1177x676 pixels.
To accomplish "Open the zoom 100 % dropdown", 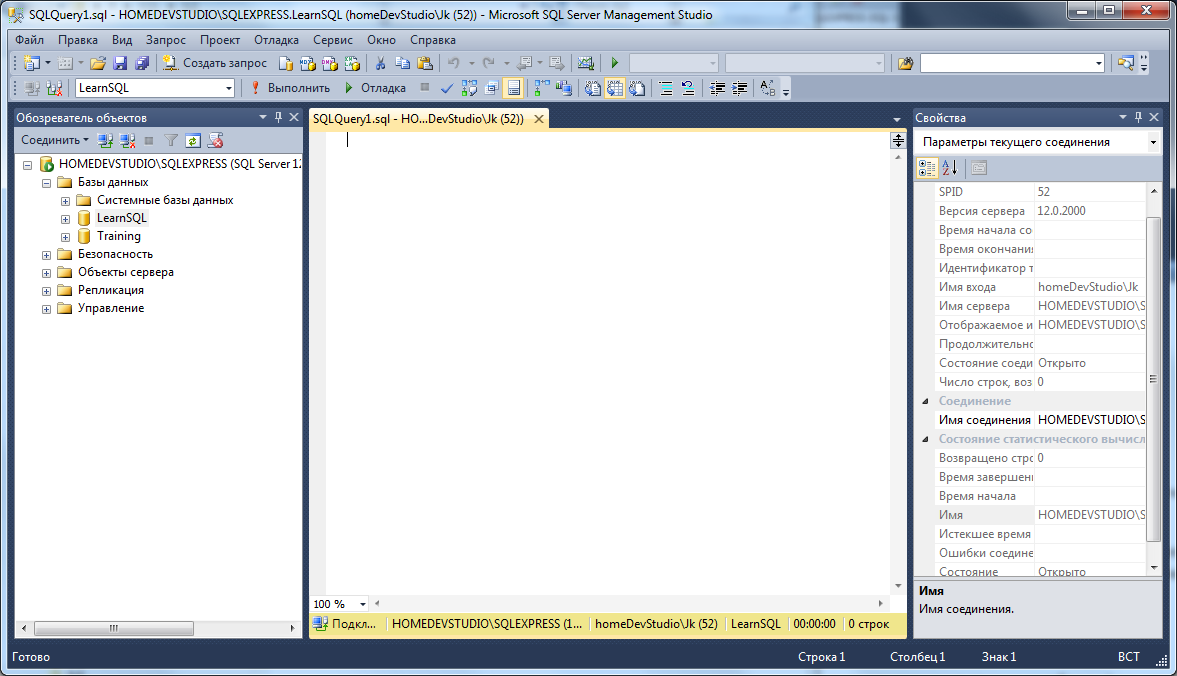I will click(363, 604).
